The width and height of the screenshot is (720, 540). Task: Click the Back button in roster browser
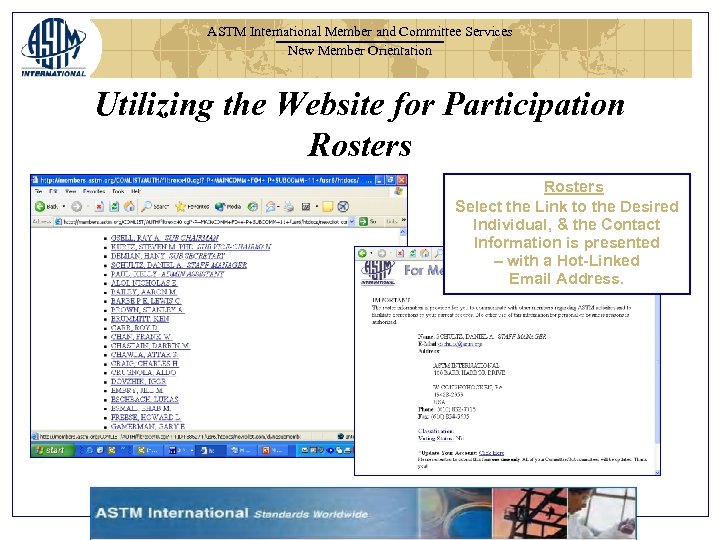coord(46,207)
